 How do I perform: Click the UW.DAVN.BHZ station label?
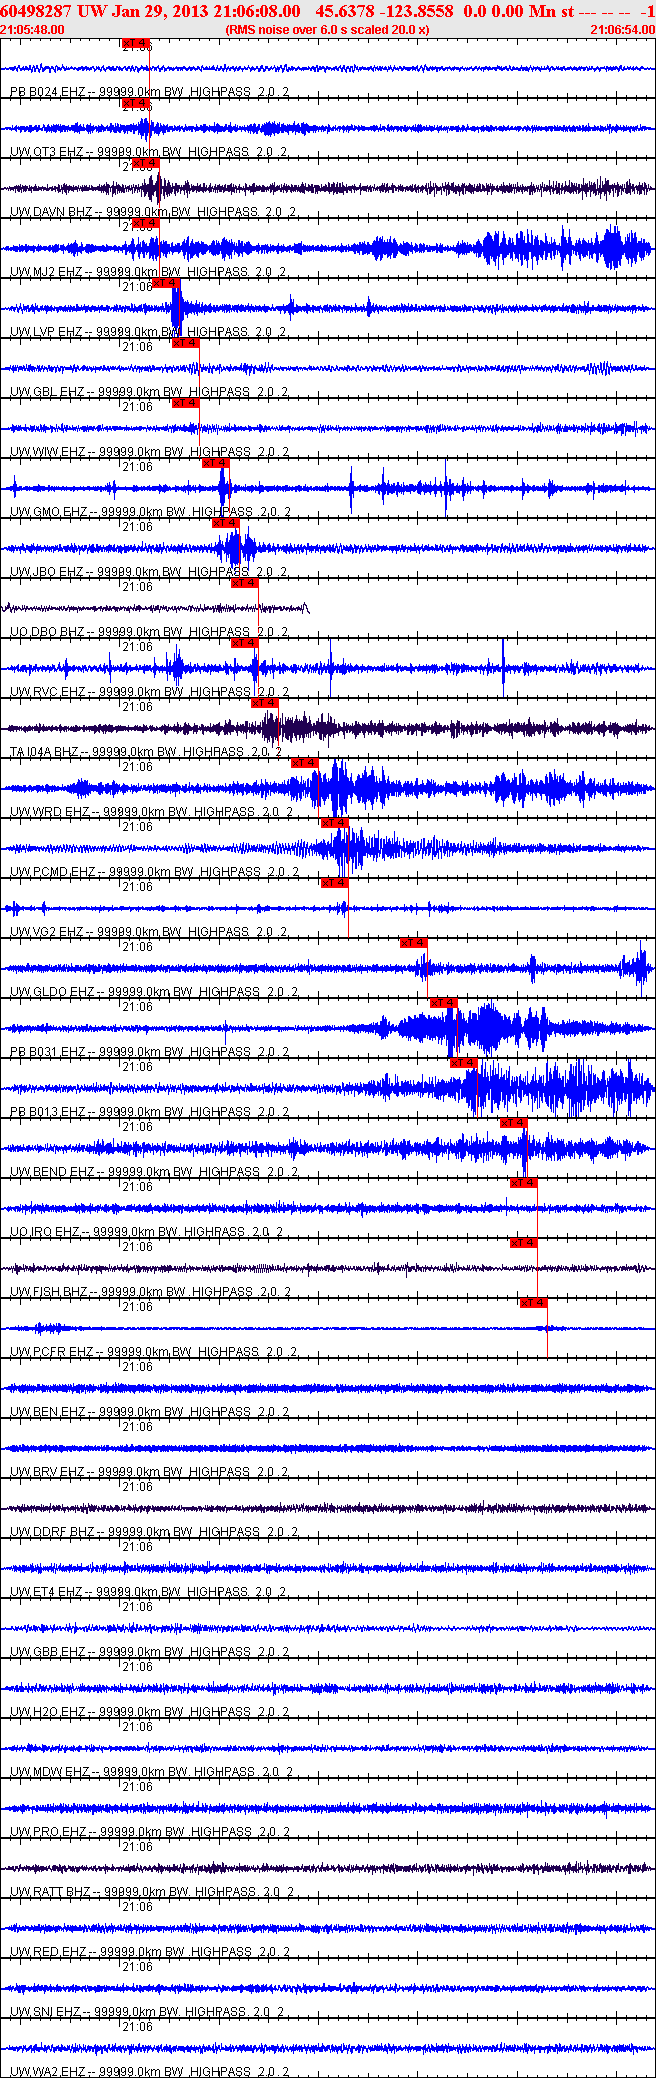(52, 212)
